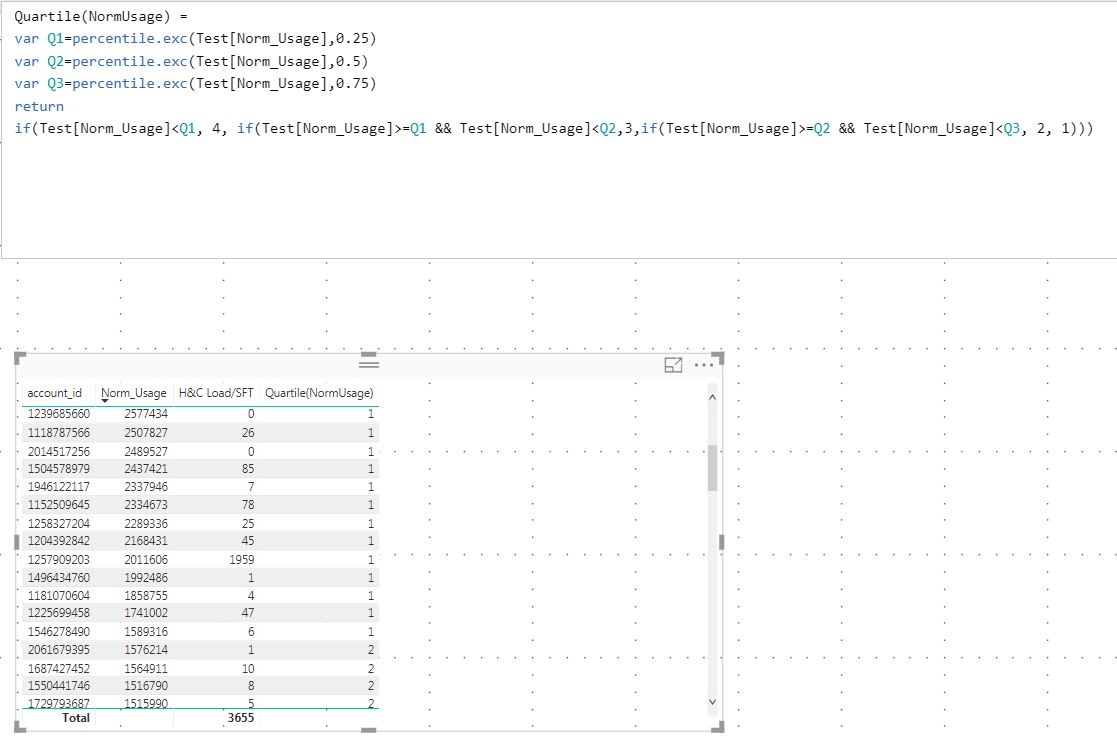
Task: Click the 'var Q1' formula line
Action: point(195,38)
